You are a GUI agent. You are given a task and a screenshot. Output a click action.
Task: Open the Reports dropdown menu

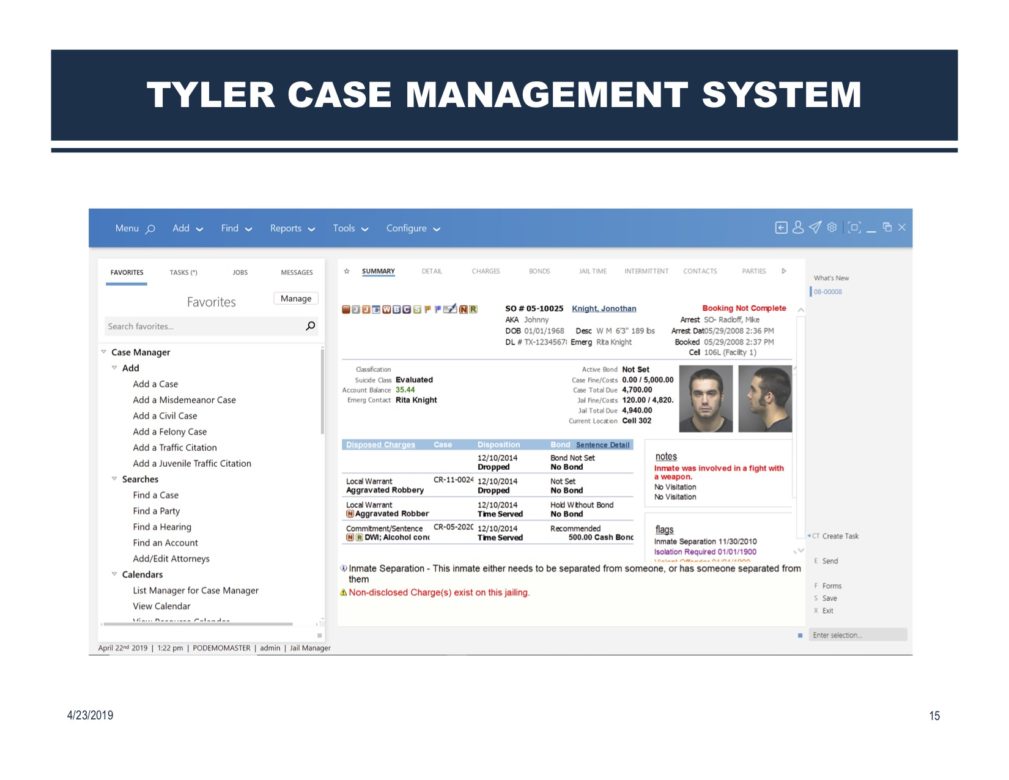[292, 228]
